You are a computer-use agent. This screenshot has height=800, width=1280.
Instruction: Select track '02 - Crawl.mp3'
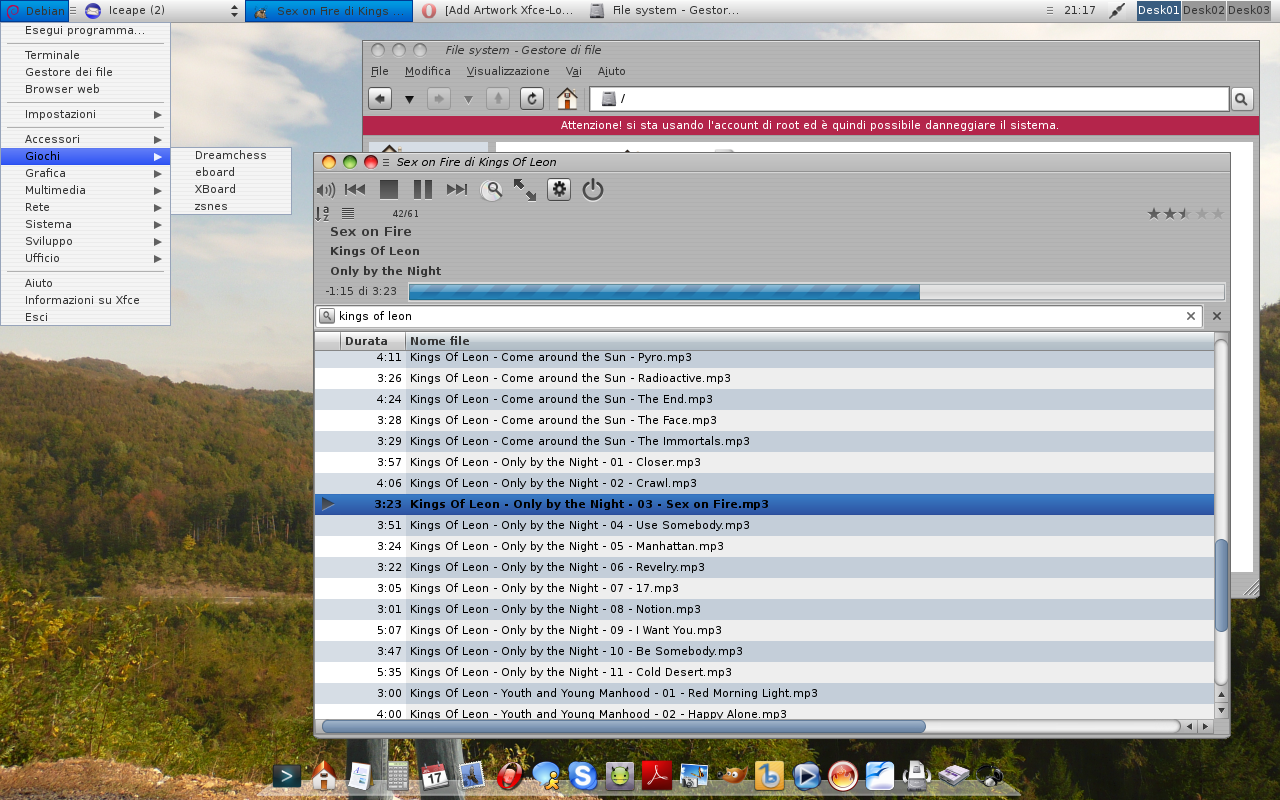click(764, 483)
